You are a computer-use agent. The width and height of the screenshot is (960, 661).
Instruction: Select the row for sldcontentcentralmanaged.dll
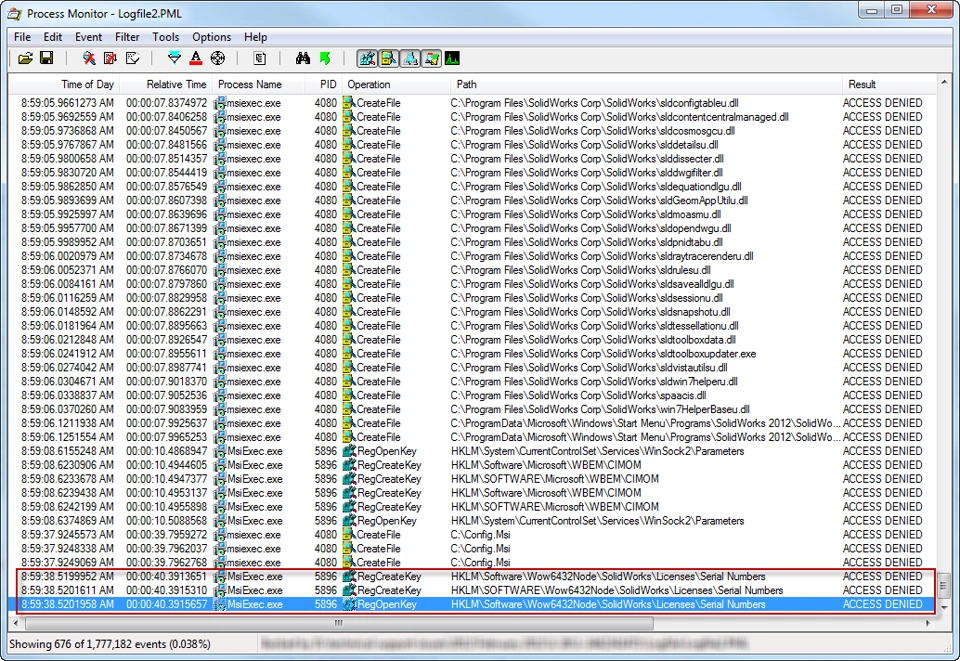coord(471,117)
